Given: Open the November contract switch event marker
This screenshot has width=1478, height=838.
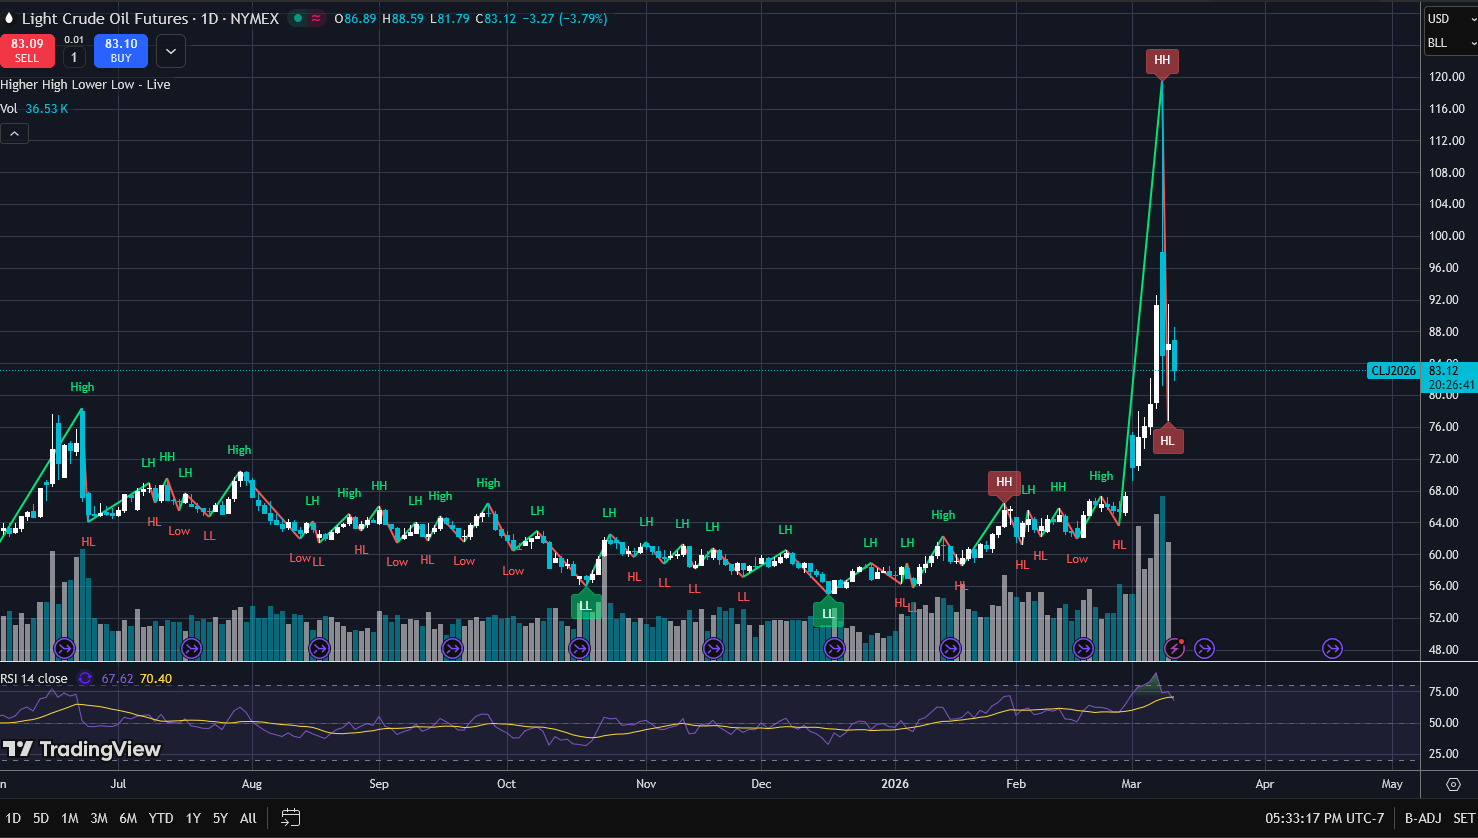Looking at the screenshot, I should [713, 649].
